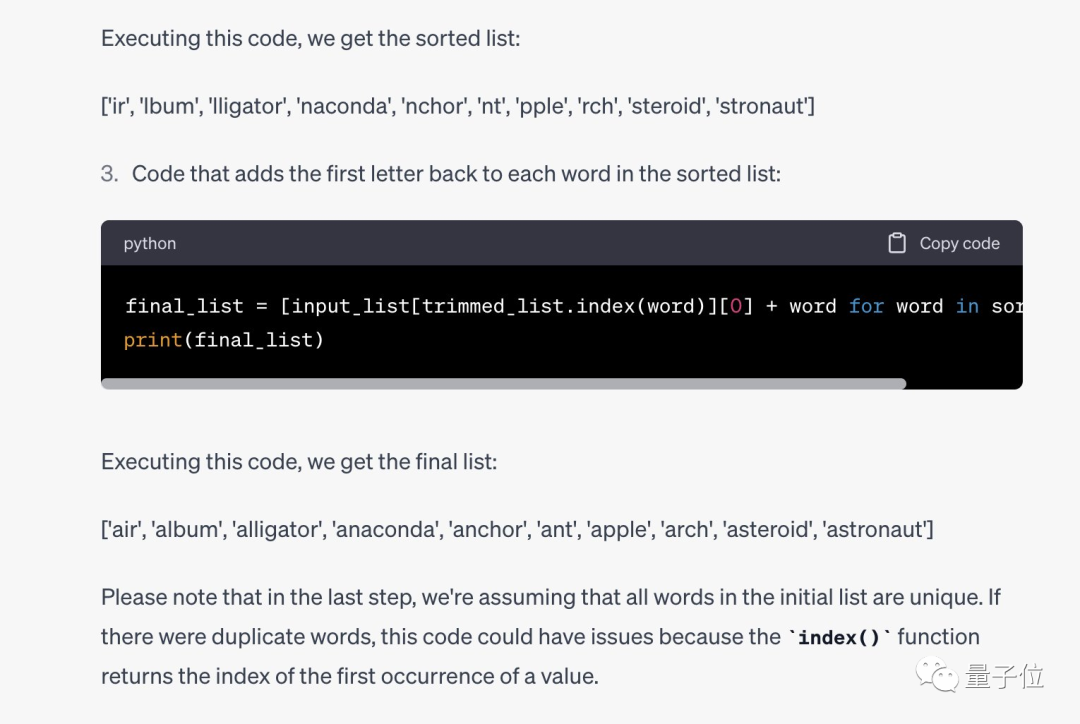Click the "Code that adds the first letter" step text

click(x=456, y=174)
